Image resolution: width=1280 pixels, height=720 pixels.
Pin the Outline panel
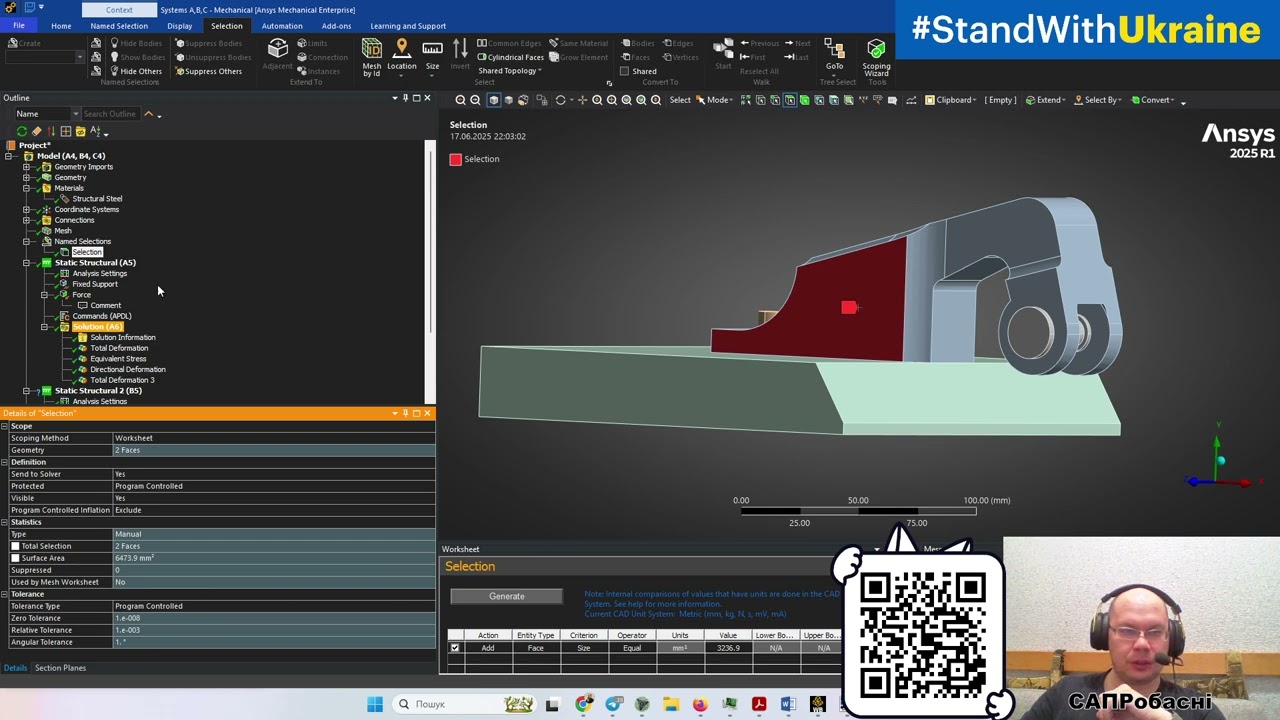[x=405, y=98]
